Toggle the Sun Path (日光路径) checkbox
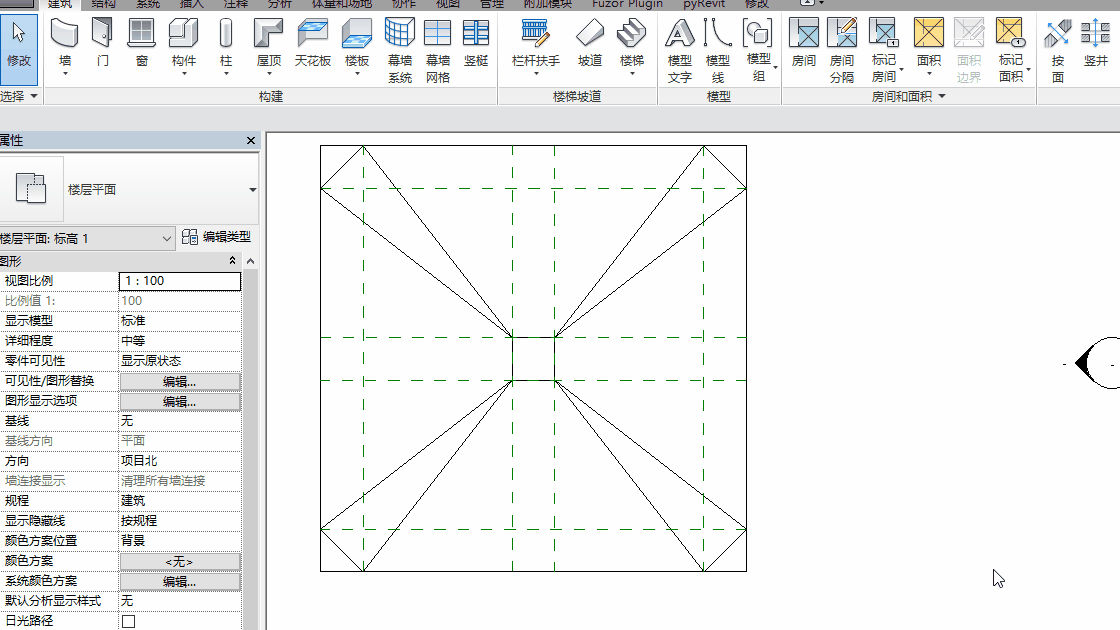 [128, 621]
